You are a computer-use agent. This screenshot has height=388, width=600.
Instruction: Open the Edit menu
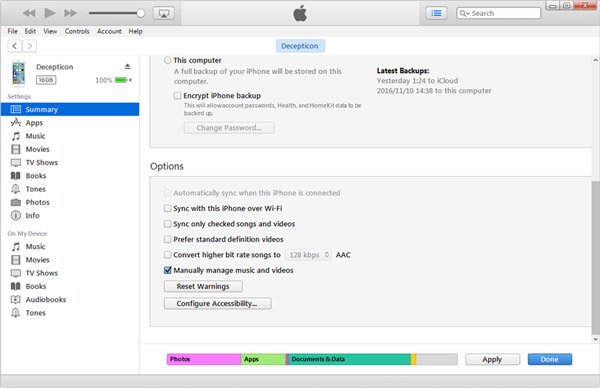point(30,31)
